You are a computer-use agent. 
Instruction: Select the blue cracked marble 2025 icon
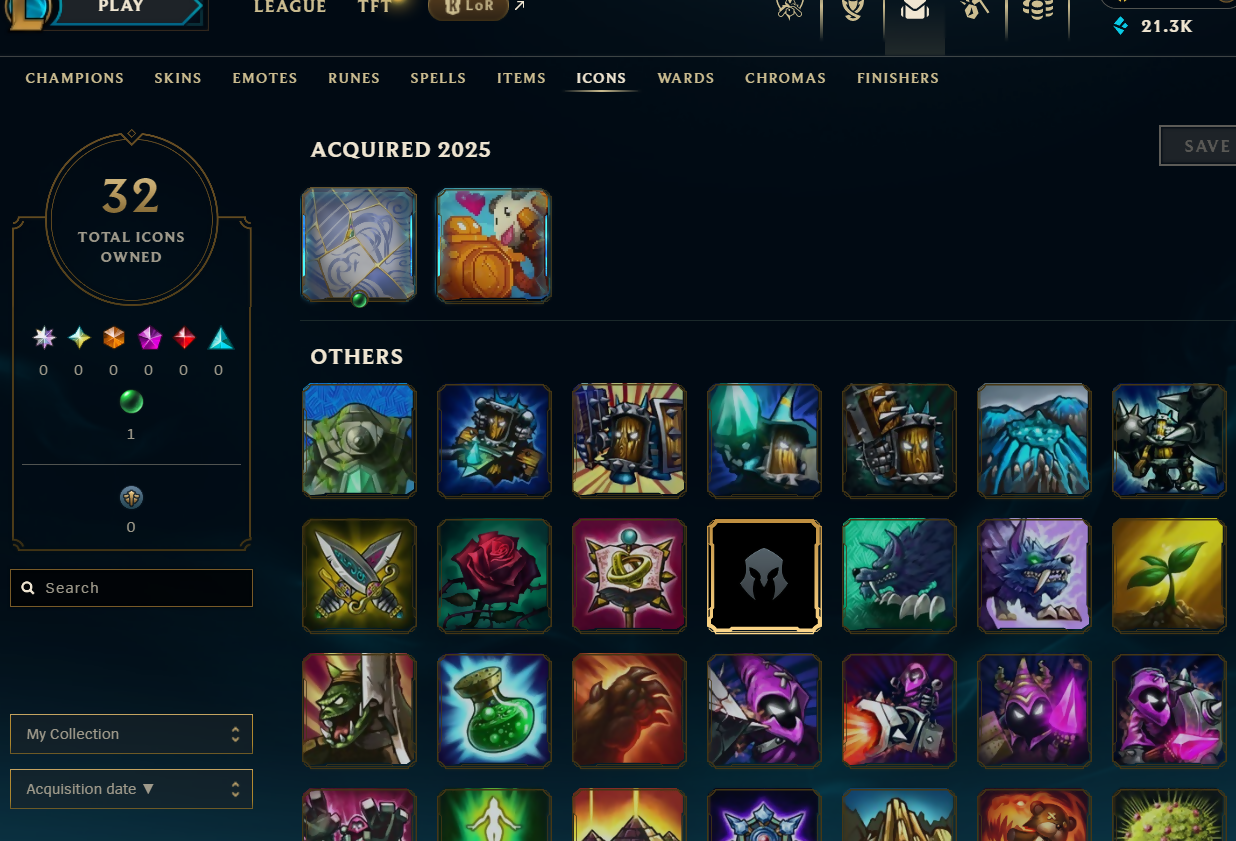(x=359, y=245)
